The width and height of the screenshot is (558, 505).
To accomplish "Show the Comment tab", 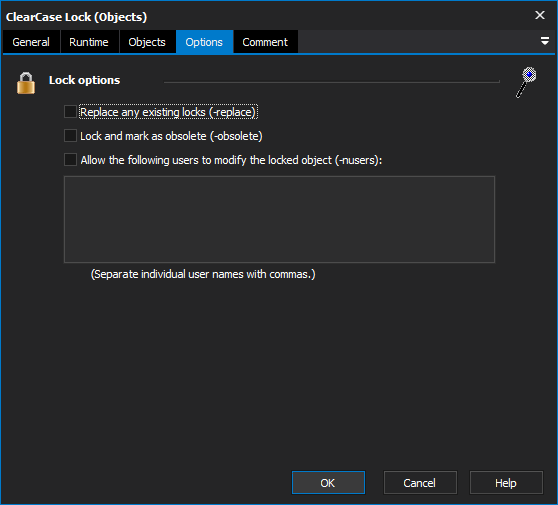I will (x=265, y=42).
